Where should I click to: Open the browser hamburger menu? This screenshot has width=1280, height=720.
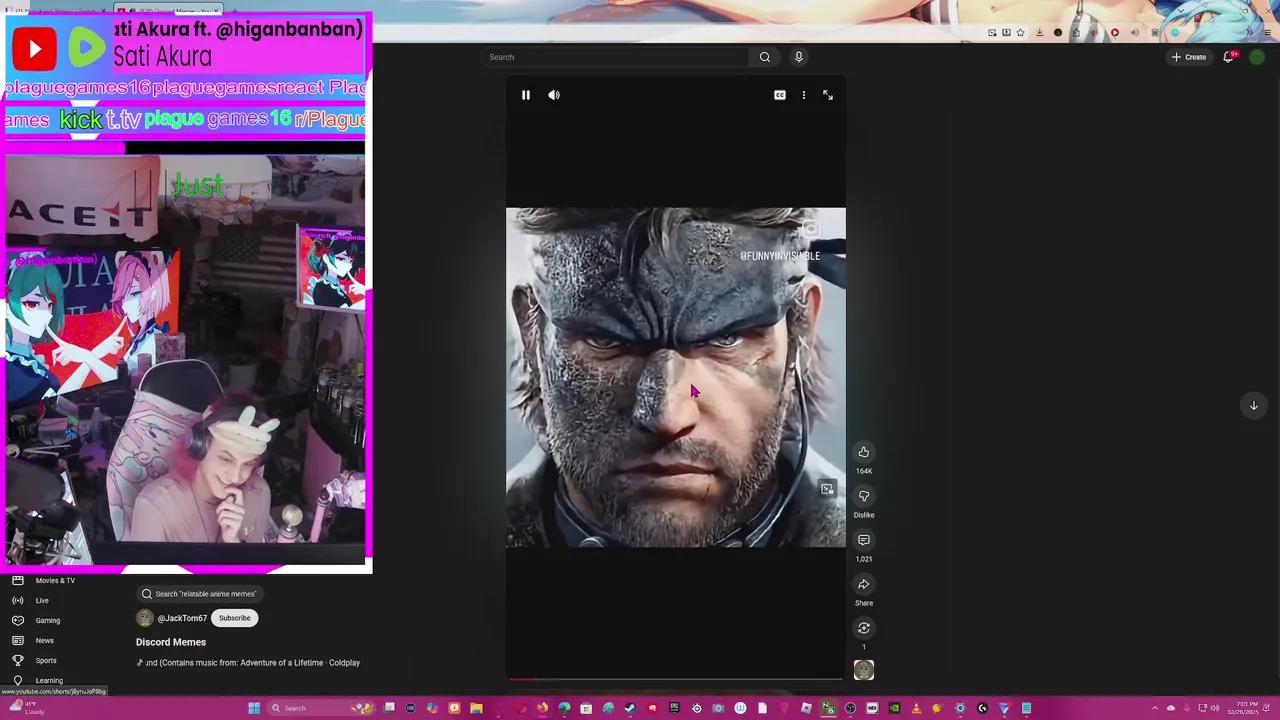tap(1268, 32)
